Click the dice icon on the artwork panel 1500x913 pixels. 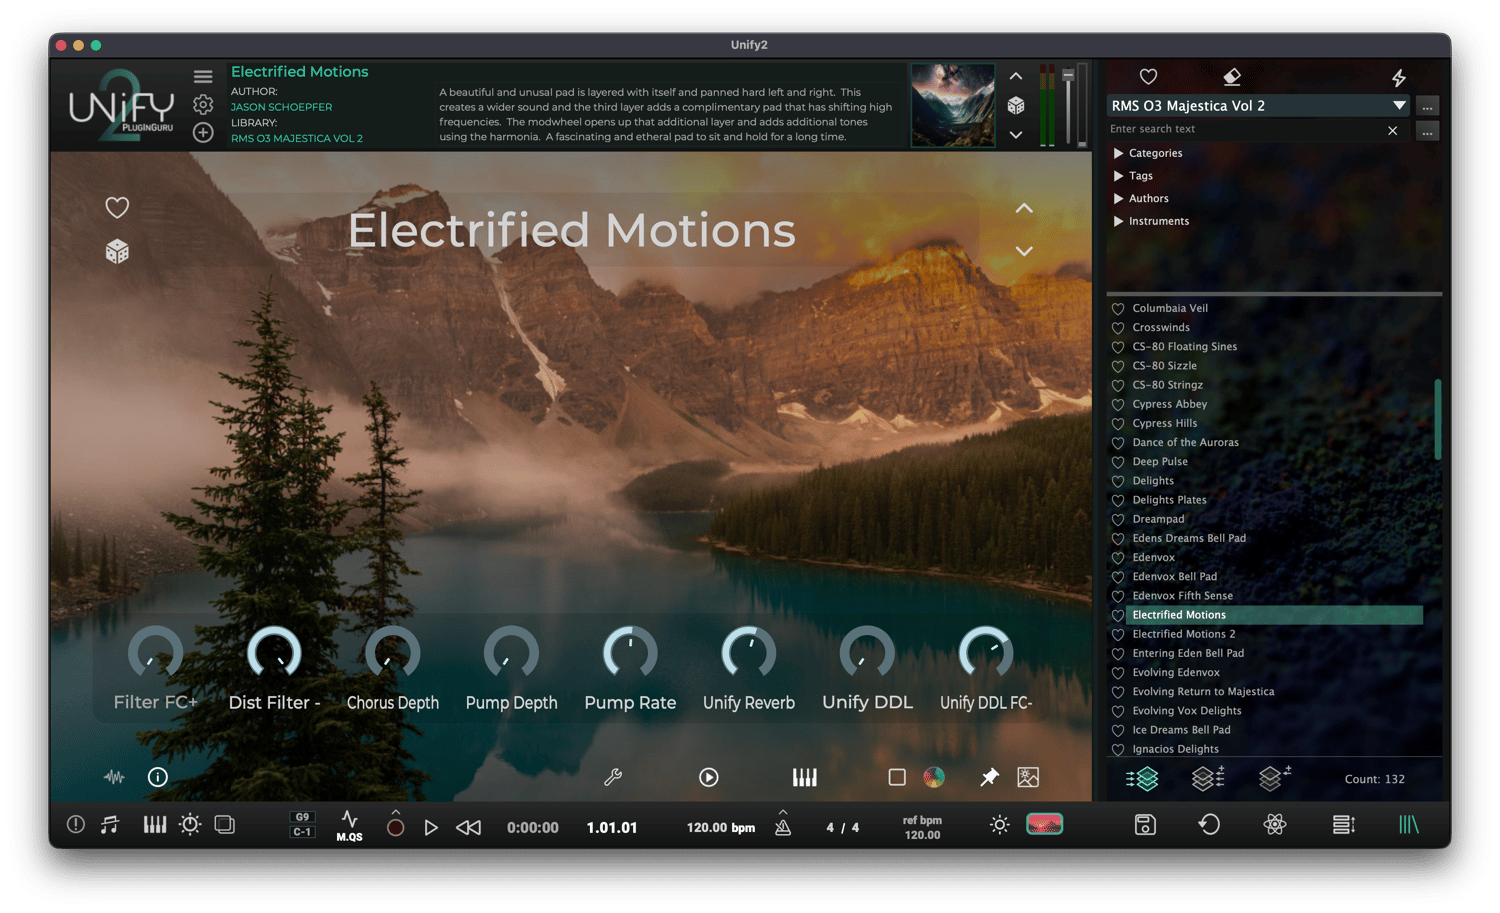[117, 251]
